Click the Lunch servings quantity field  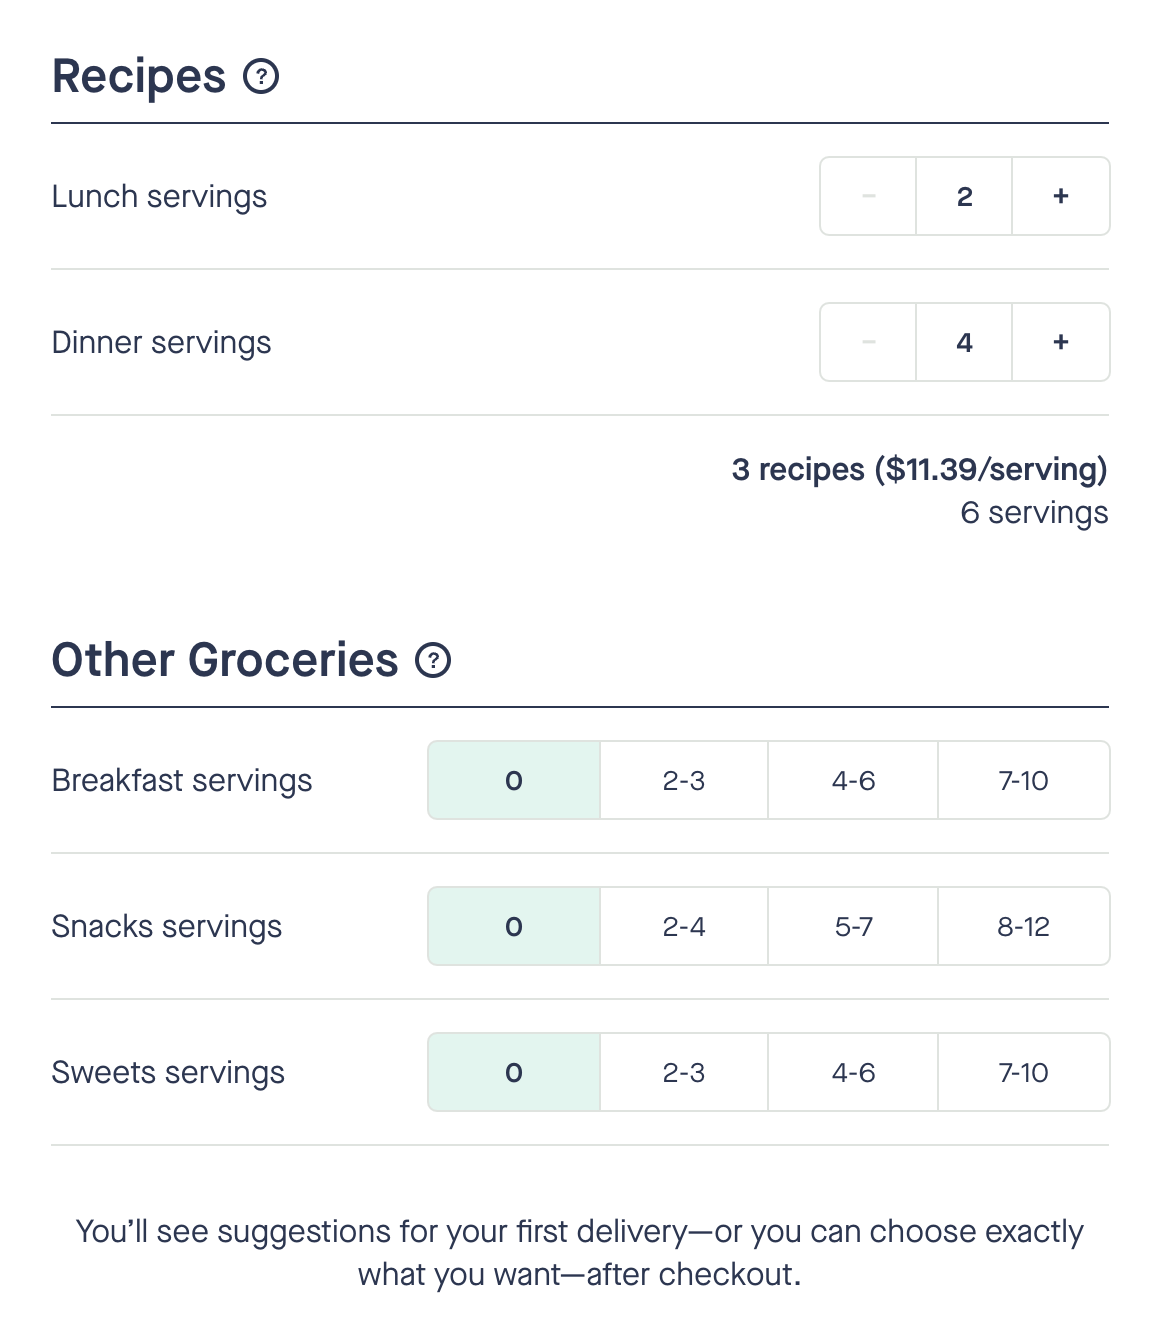[x=964, y=197]
